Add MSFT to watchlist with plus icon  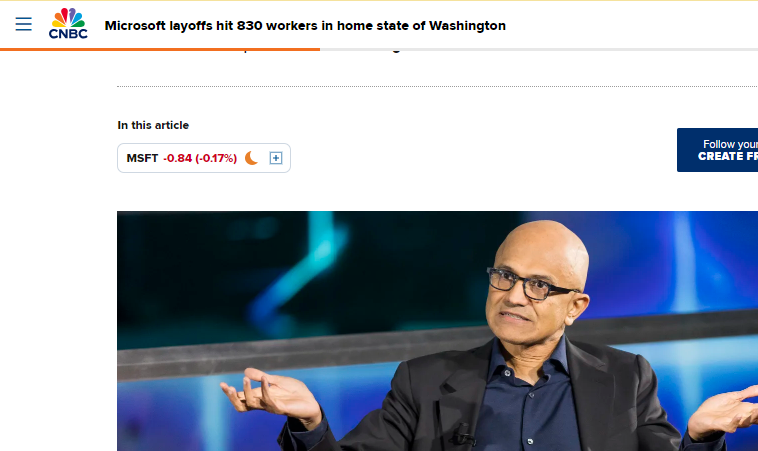point(276,158)
